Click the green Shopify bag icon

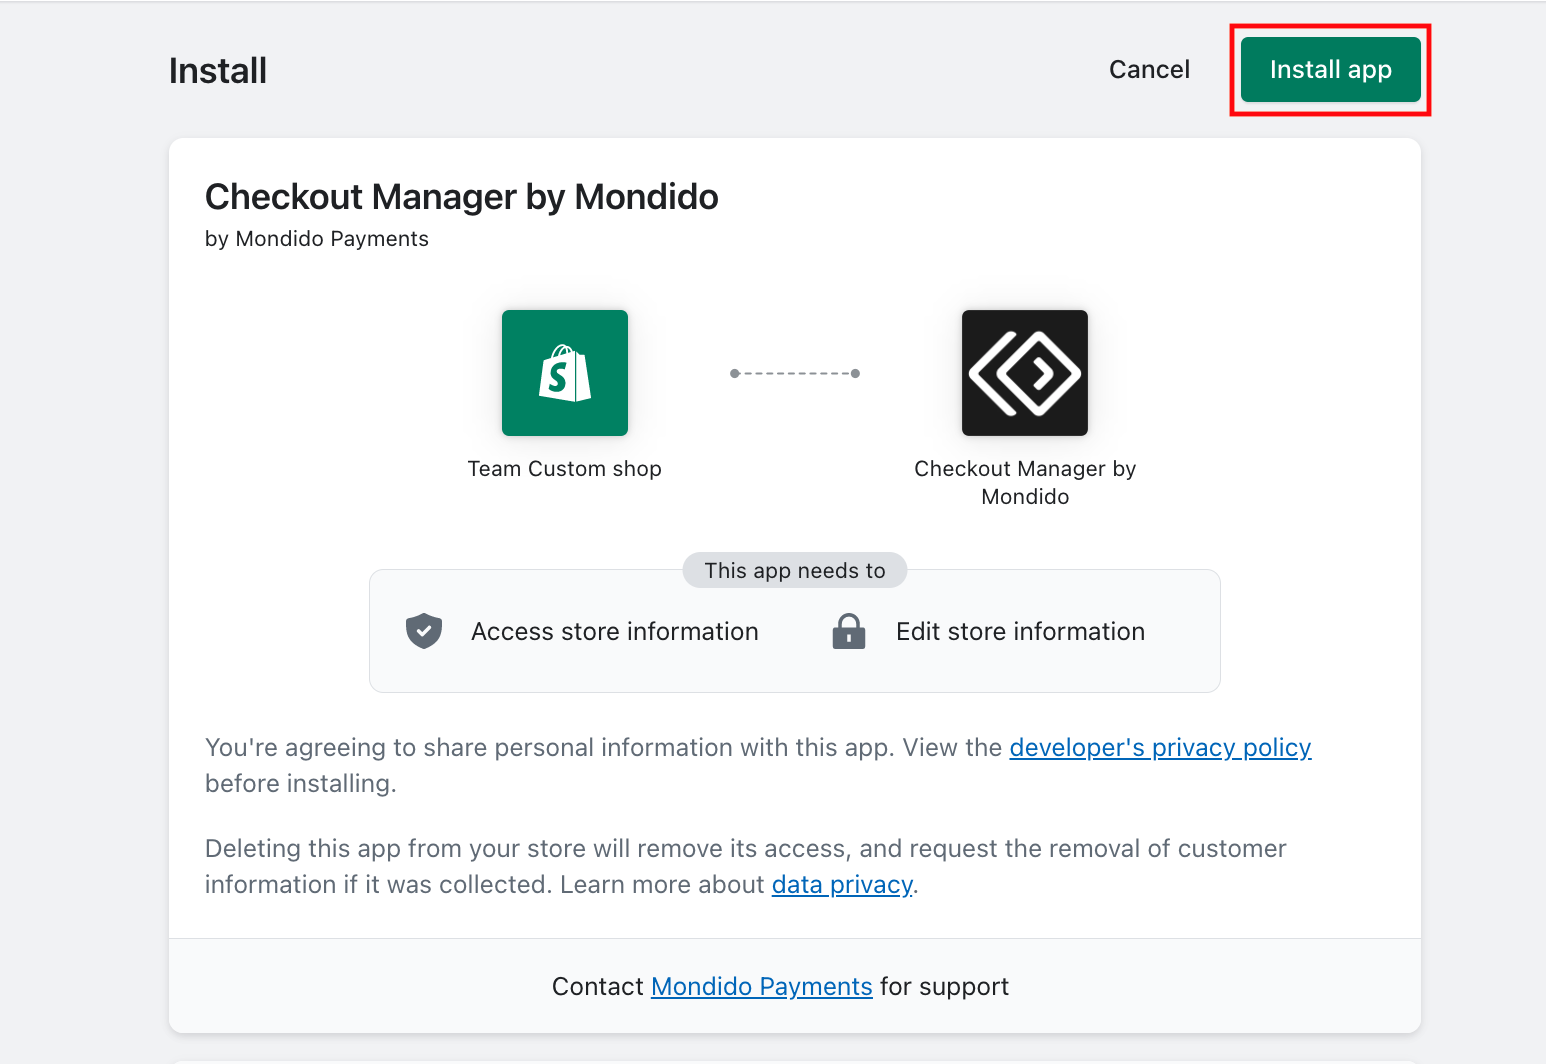point(565,373)
